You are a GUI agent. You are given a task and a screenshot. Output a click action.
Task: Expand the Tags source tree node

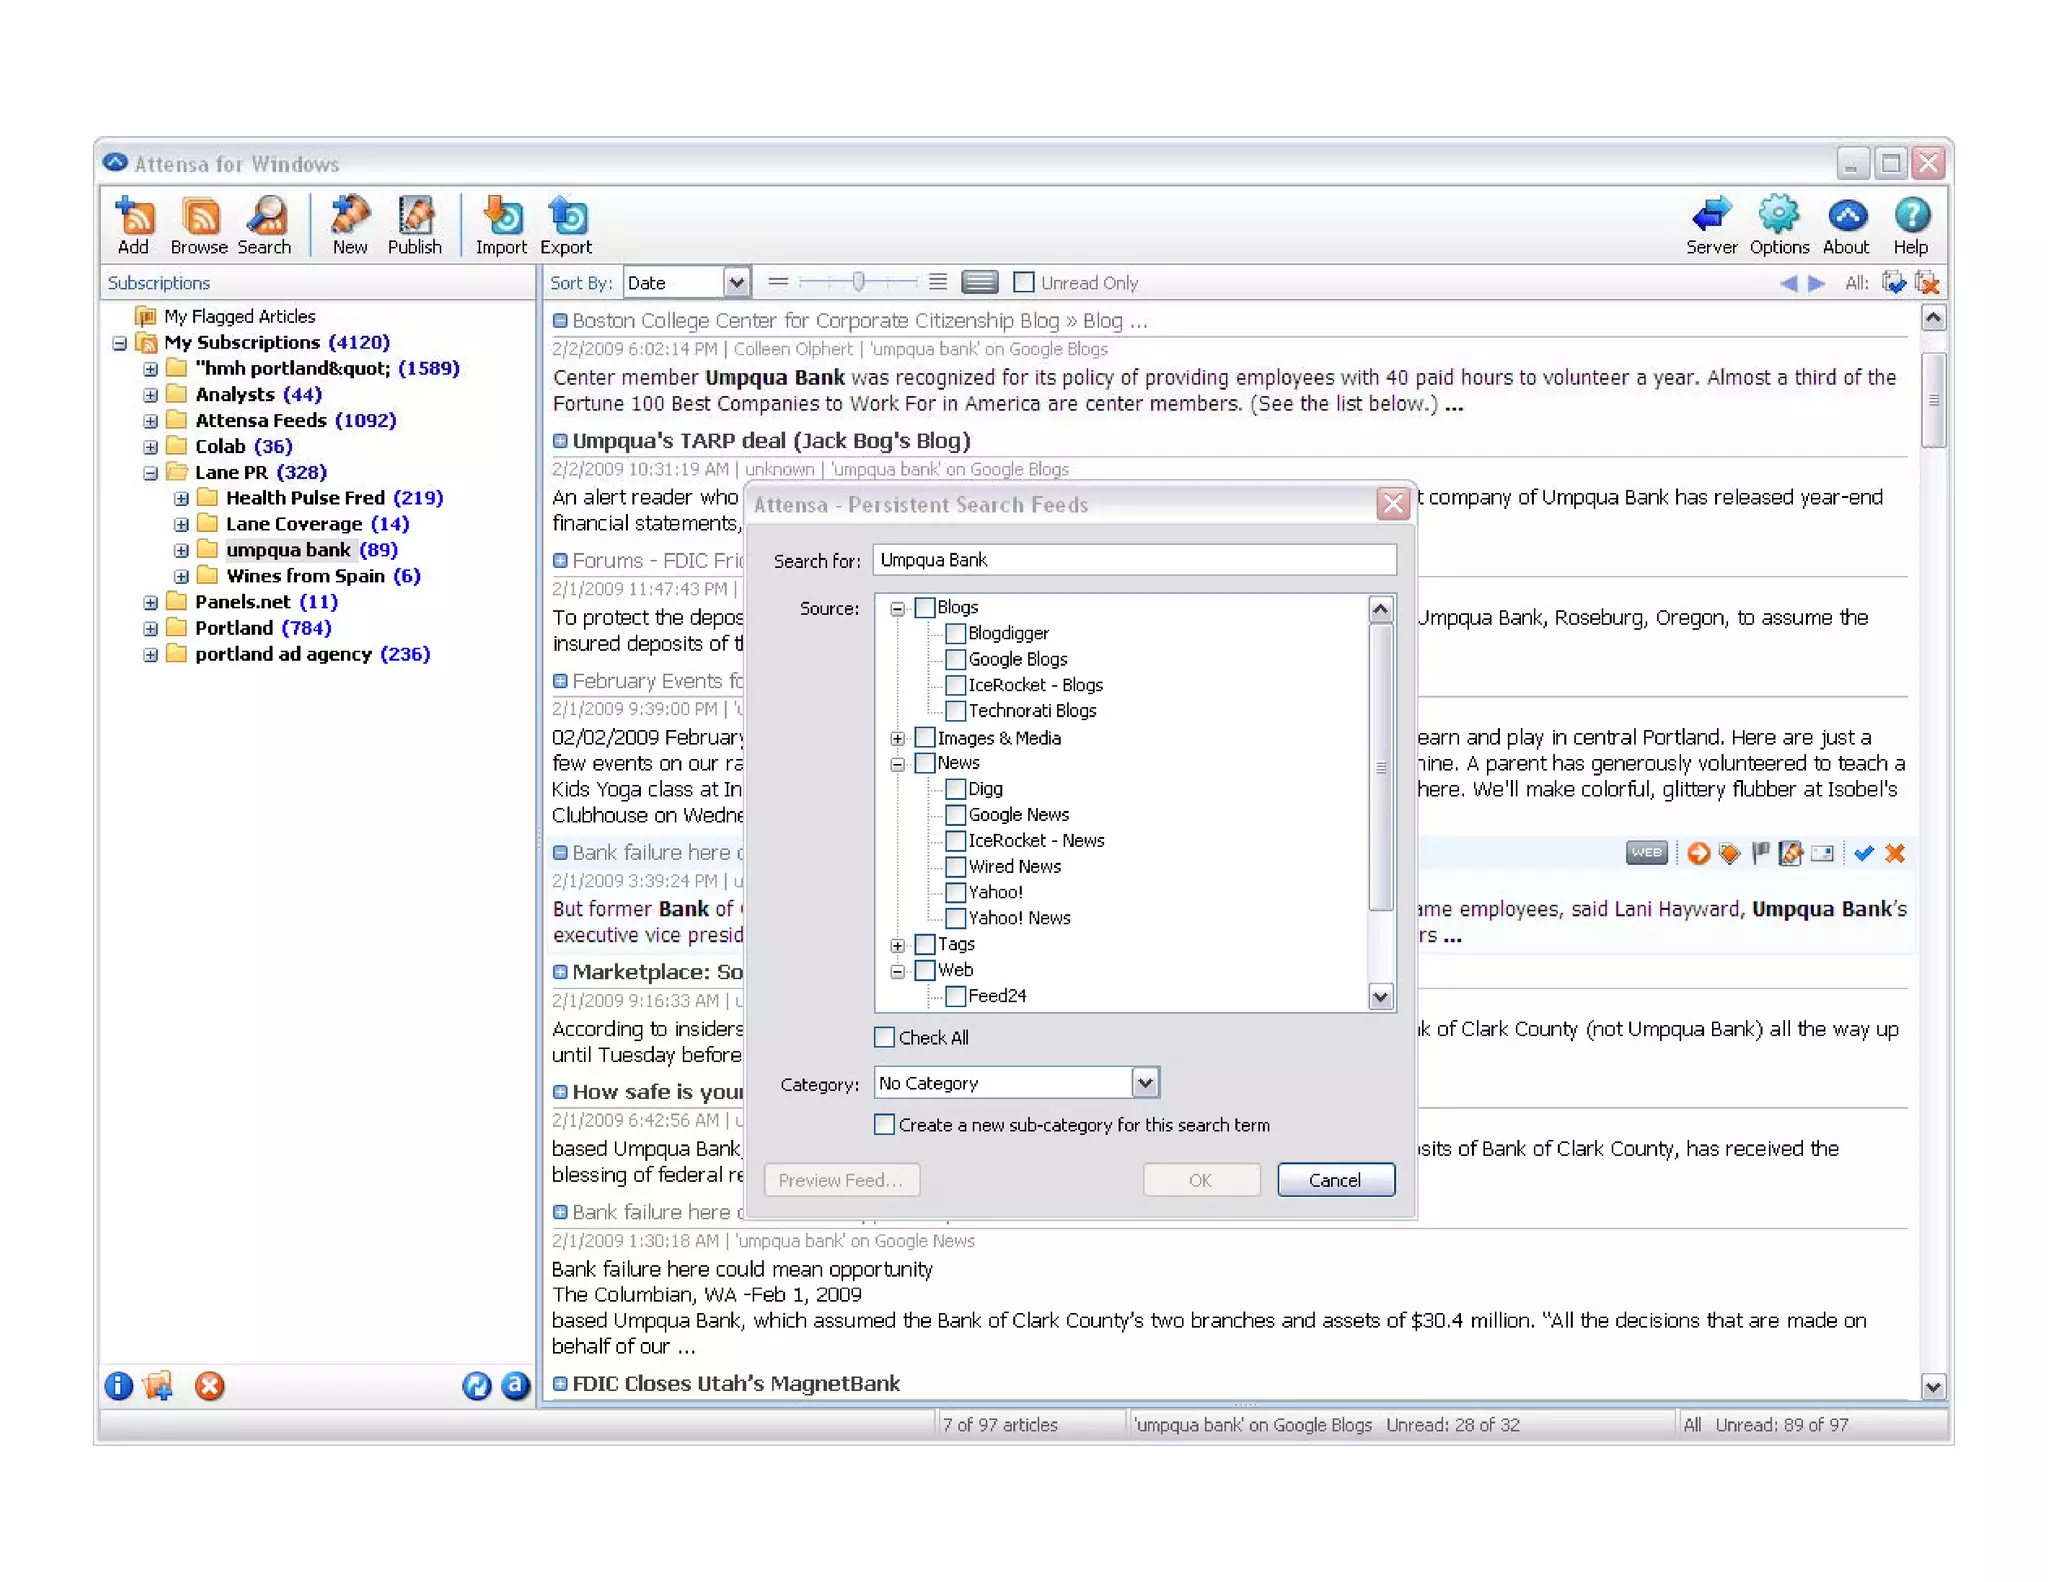click(x=897, y=945)
